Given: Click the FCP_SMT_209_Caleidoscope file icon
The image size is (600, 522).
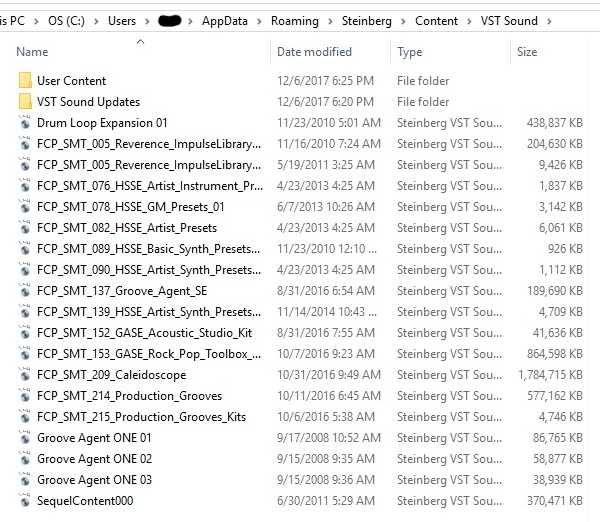Looking at the screenshot, I should (x=25, y=375).
